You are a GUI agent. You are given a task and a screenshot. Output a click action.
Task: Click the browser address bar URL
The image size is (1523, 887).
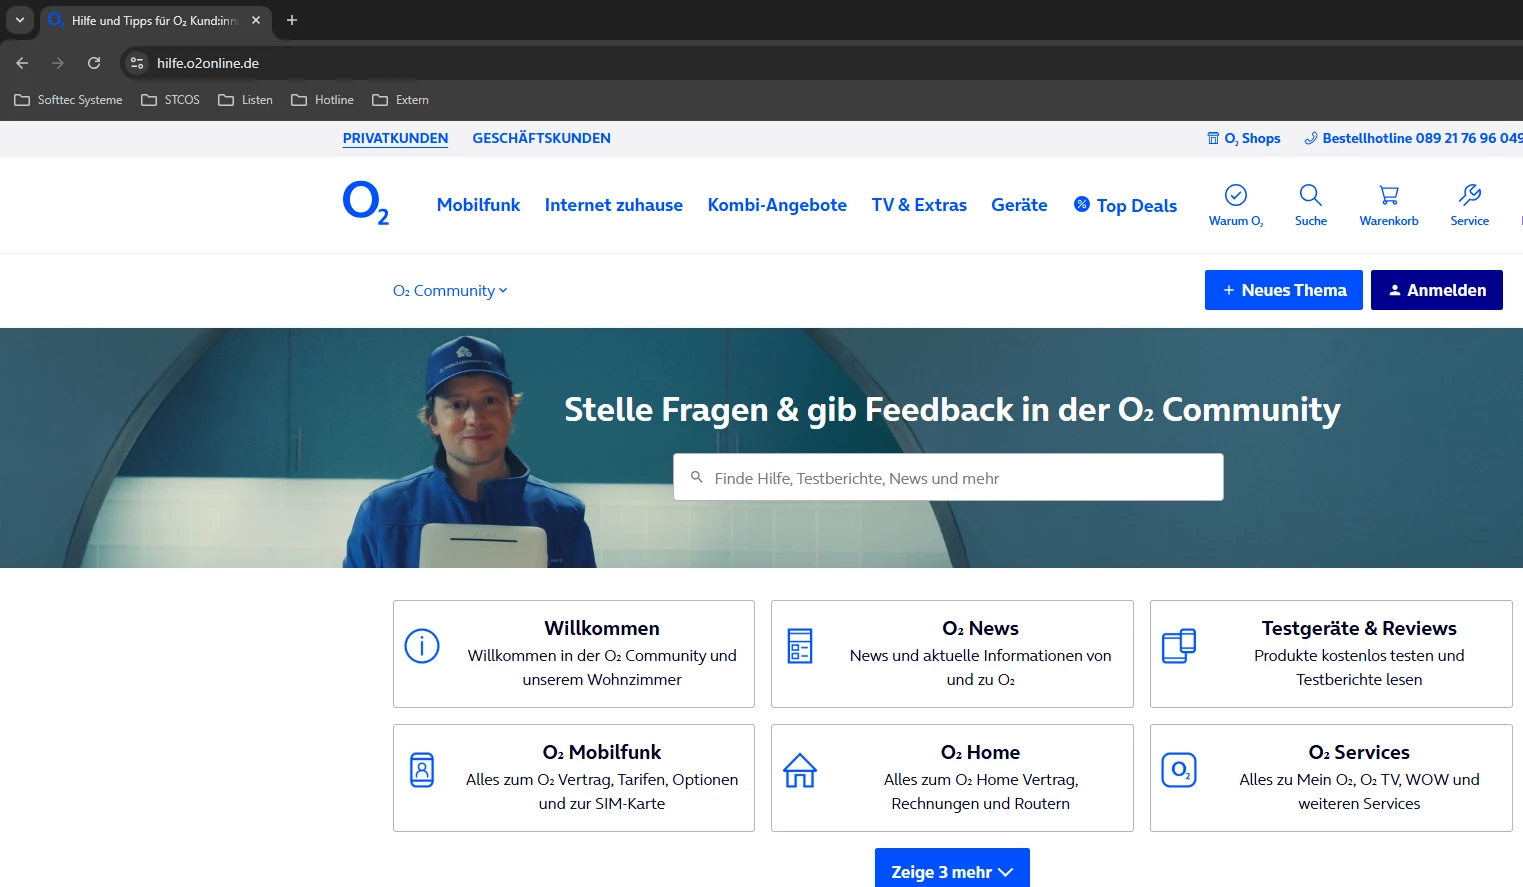pos(208,63)
